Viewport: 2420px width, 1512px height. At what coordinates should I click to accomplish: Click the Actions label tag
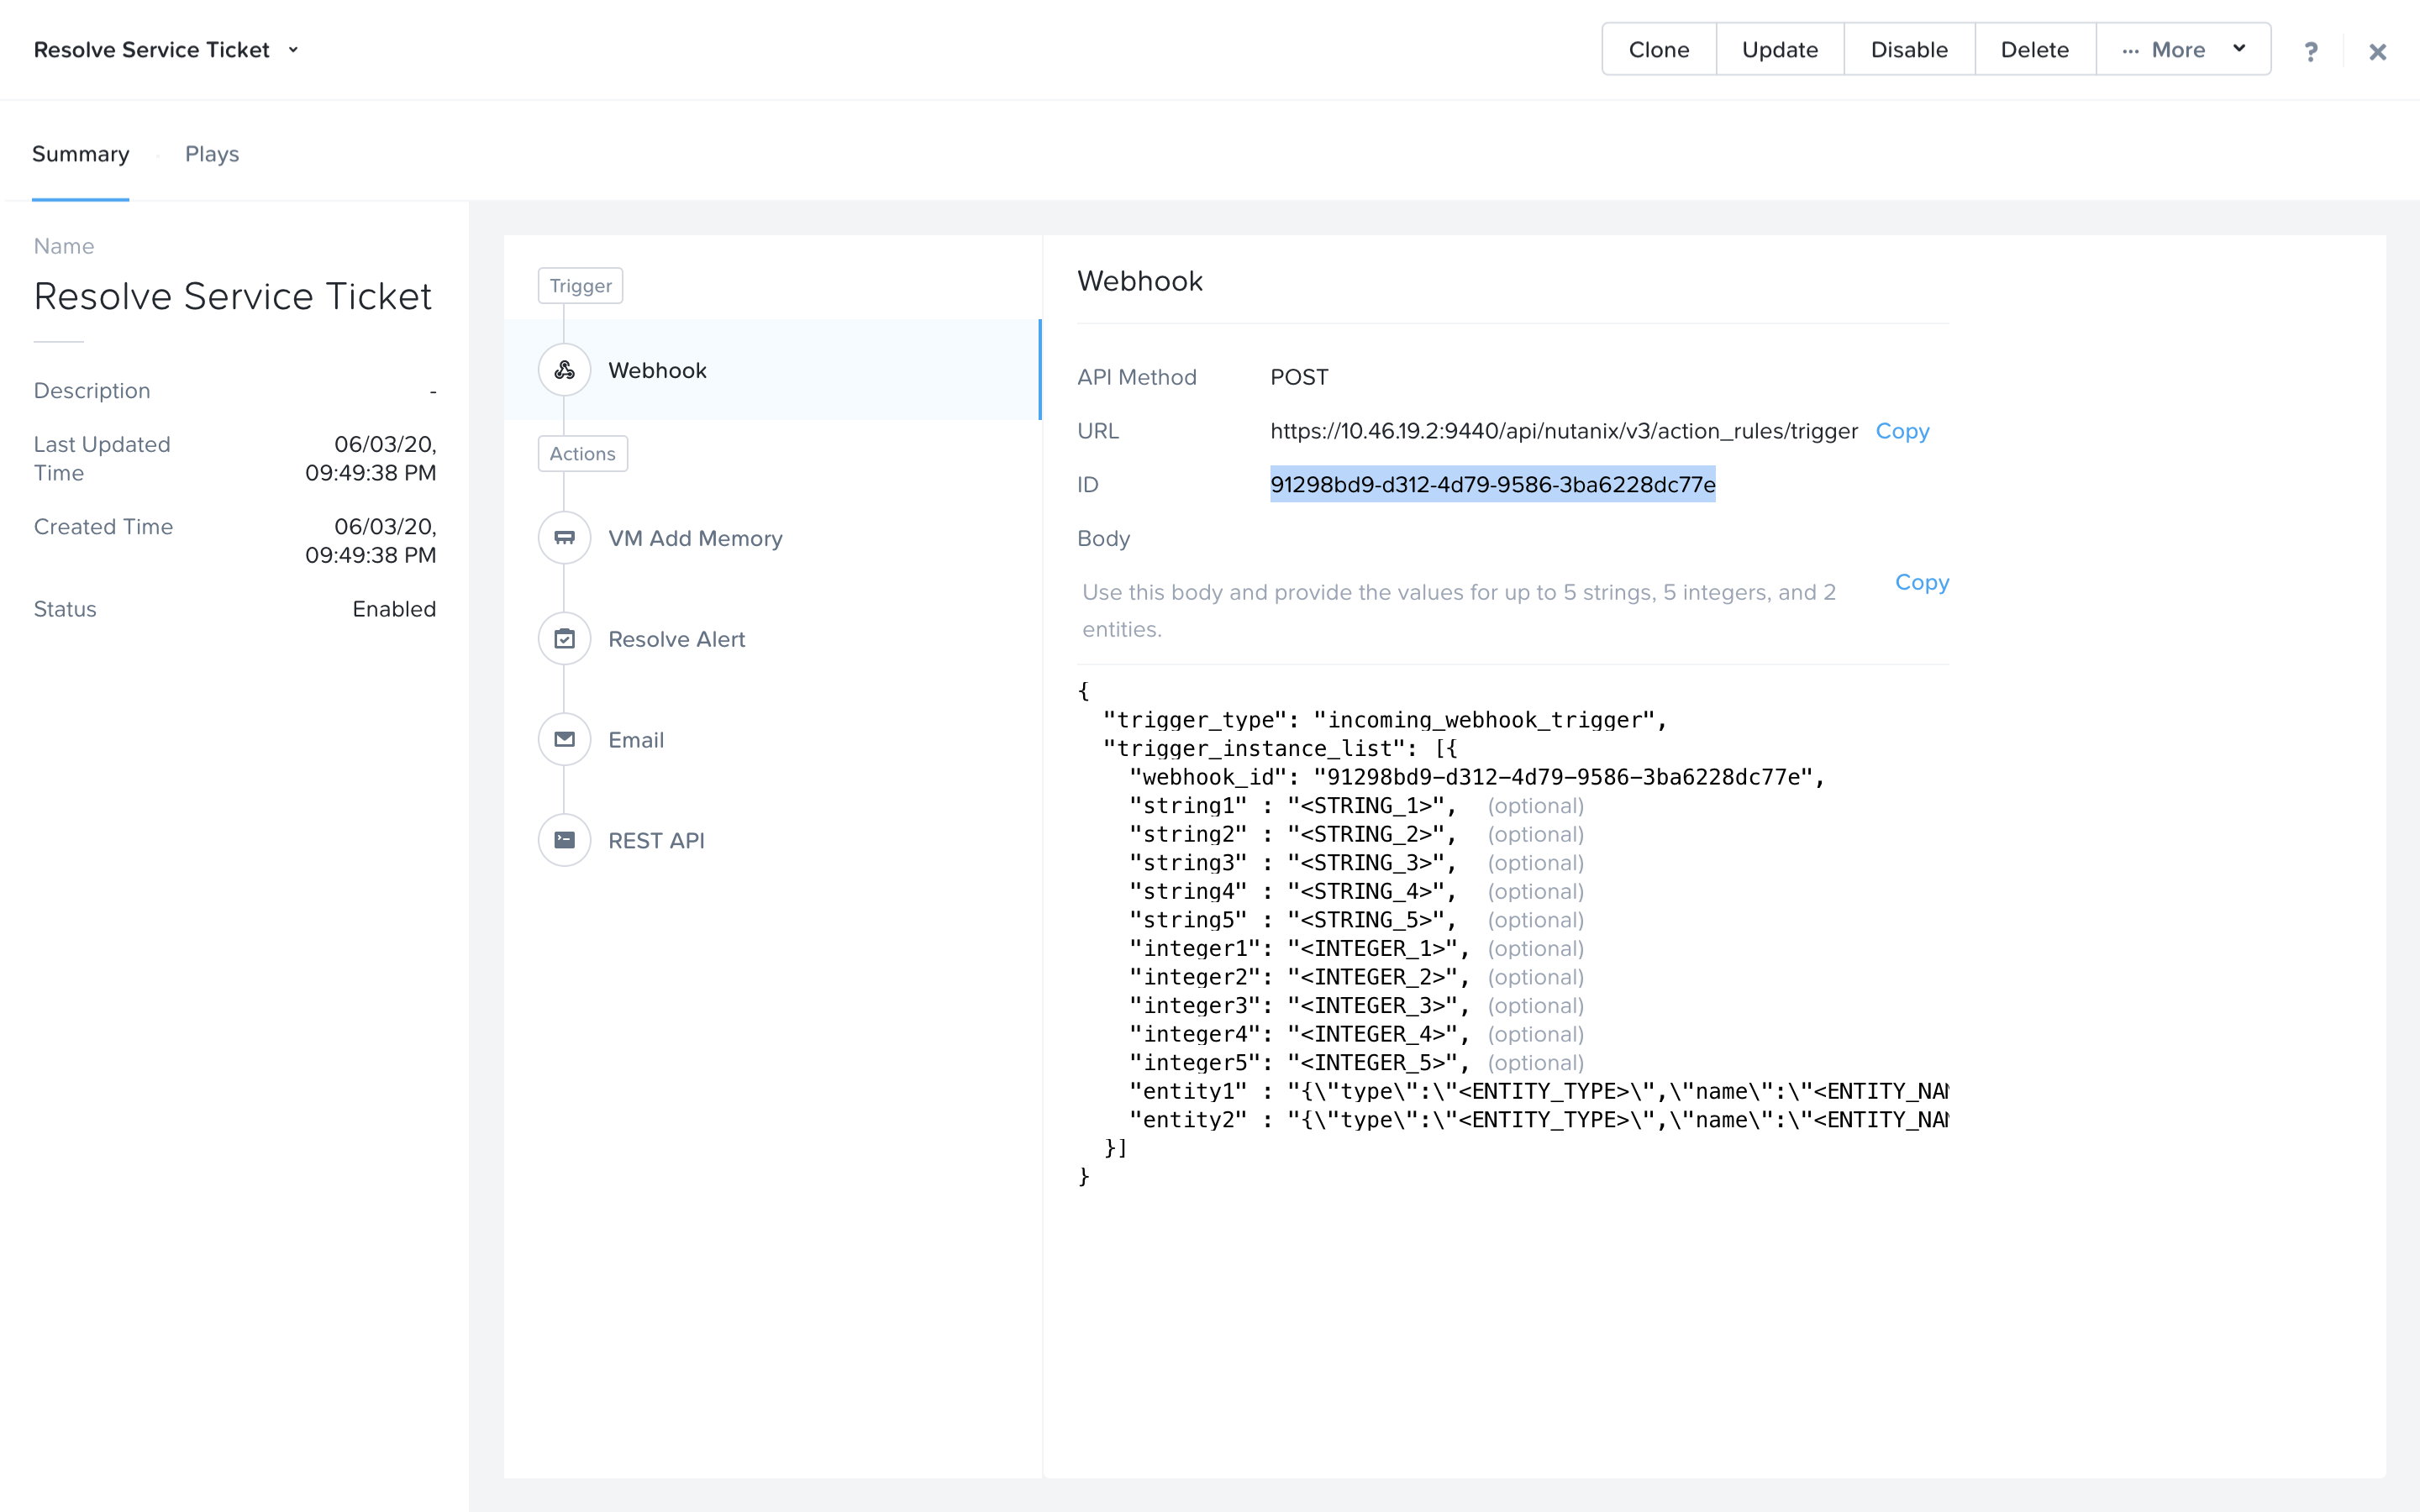point(582,454)
